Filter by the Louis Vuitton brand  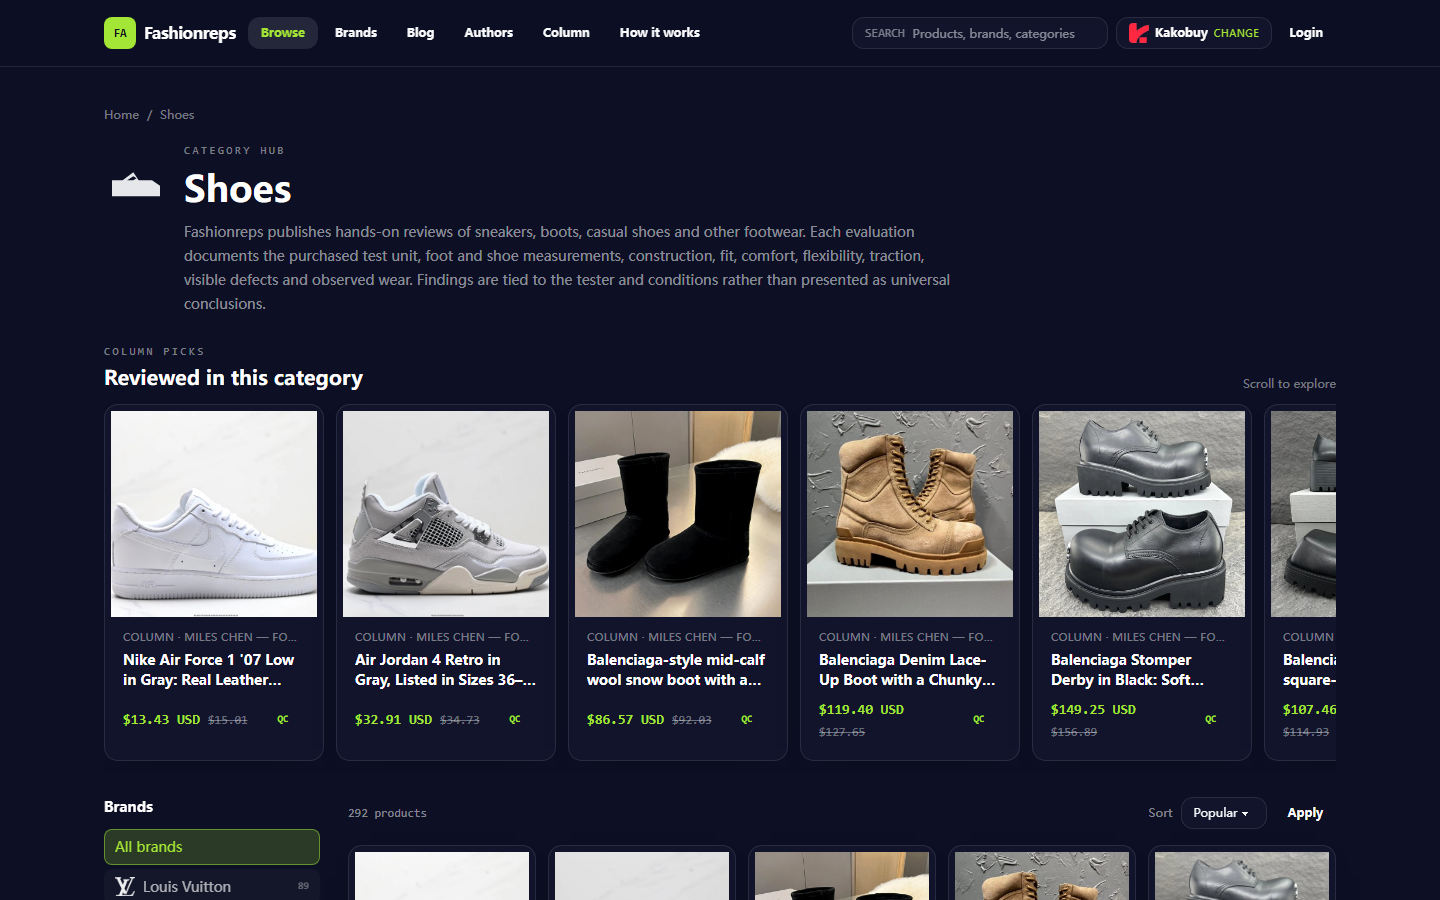tap(212, 886)
